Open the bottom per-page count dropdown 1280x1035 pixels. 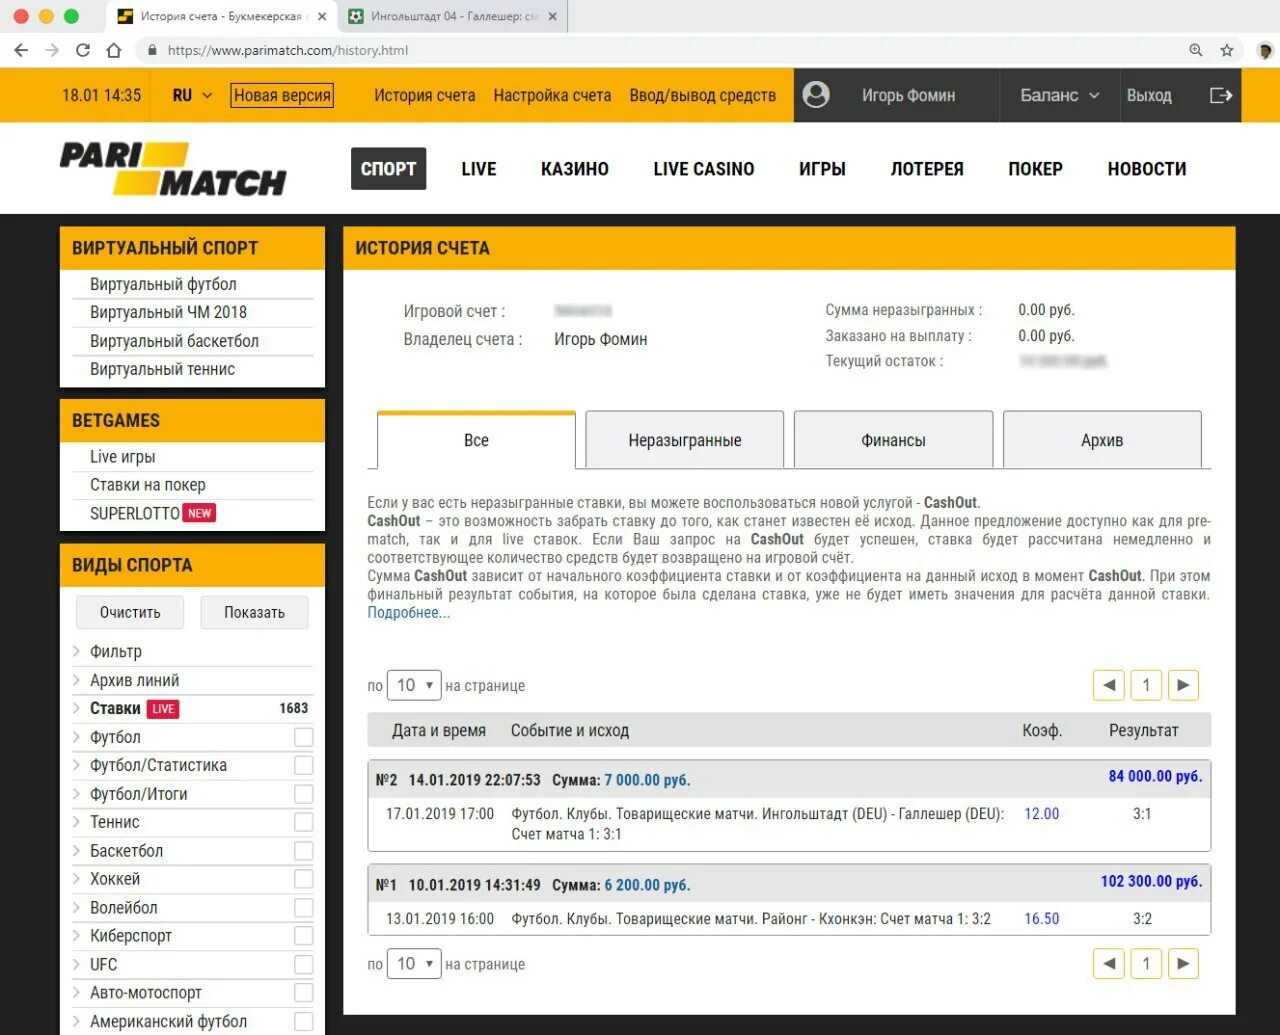[413, 964]
